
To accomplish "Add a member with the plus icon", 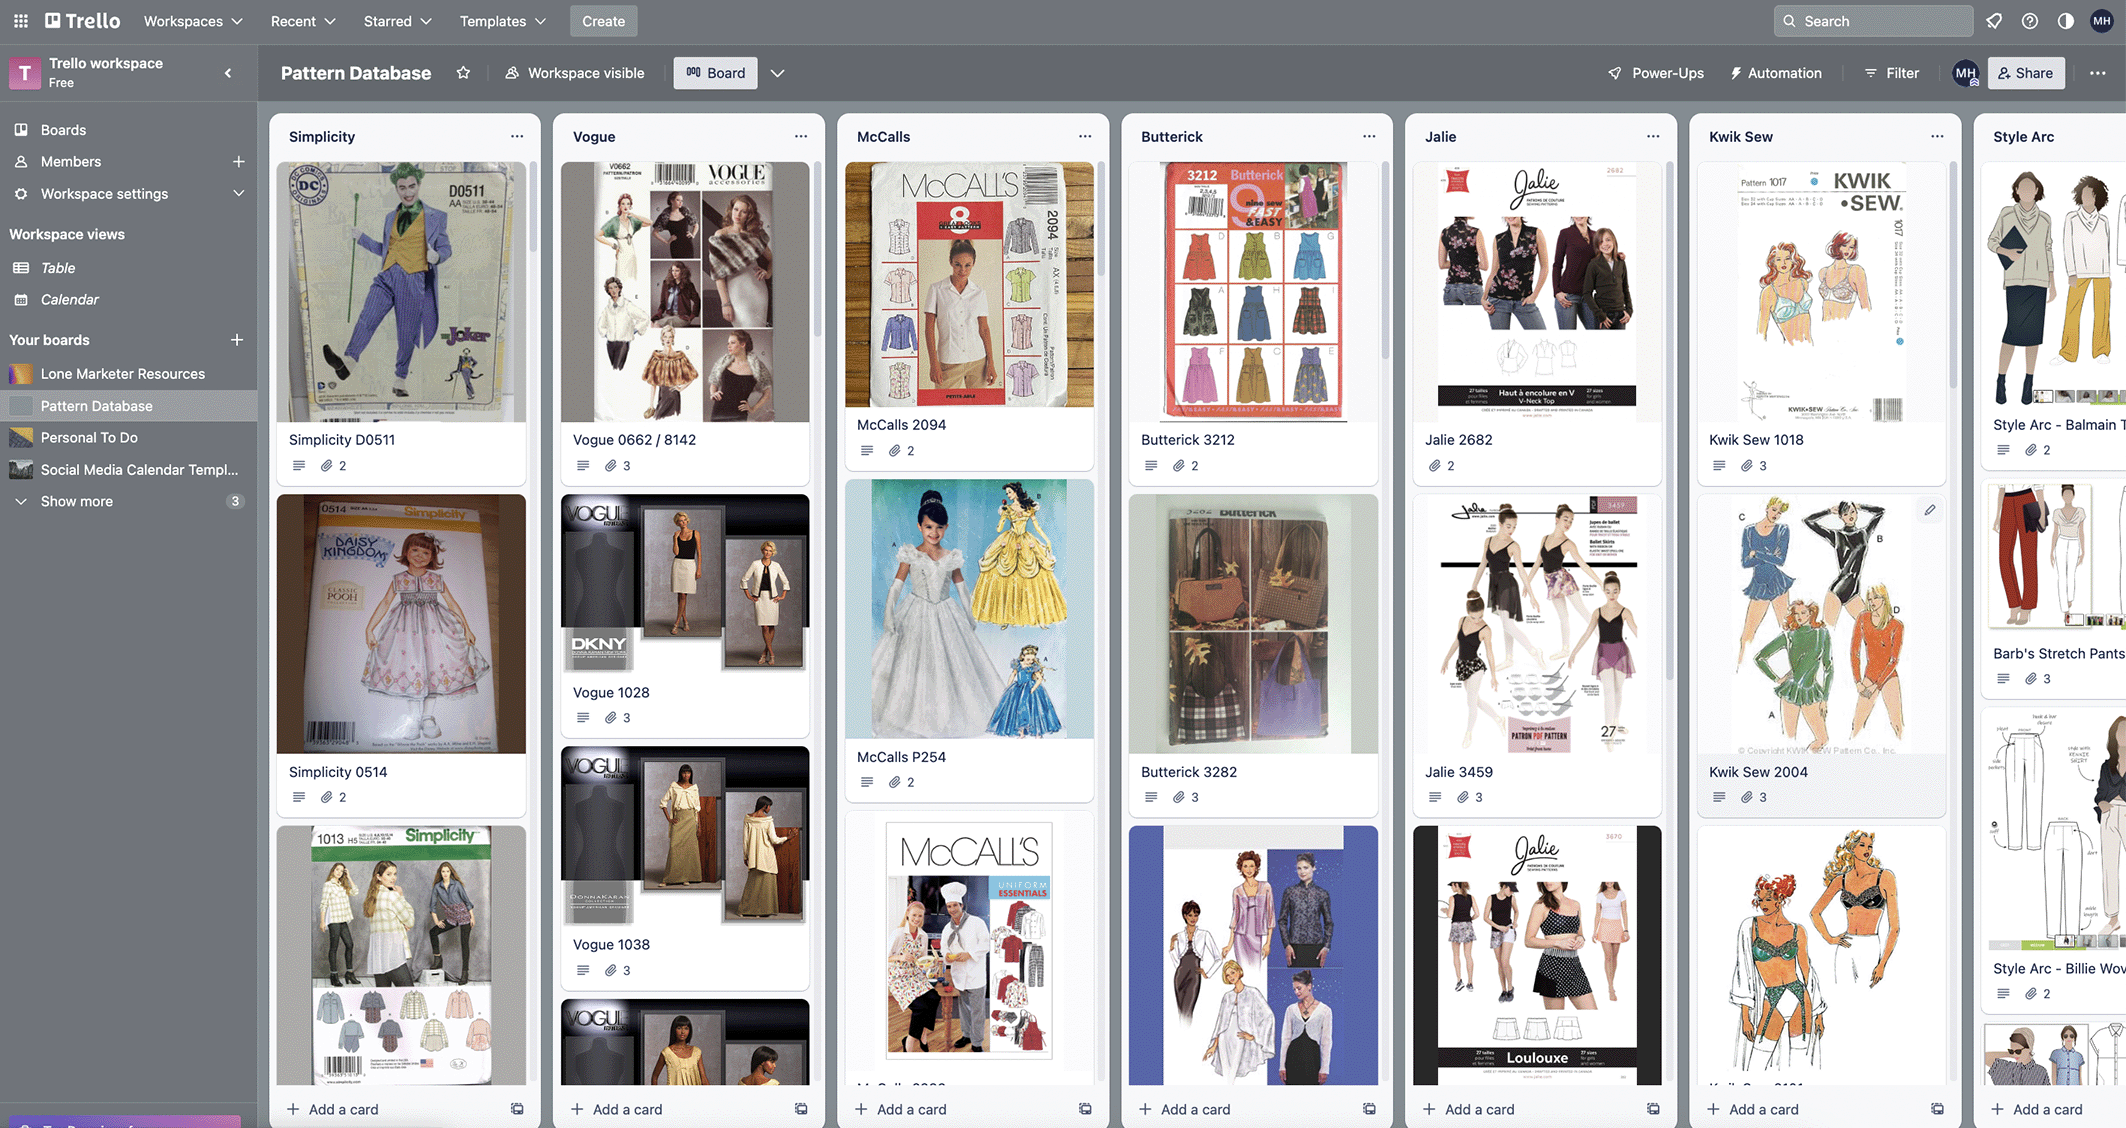I will click(238, 162).
